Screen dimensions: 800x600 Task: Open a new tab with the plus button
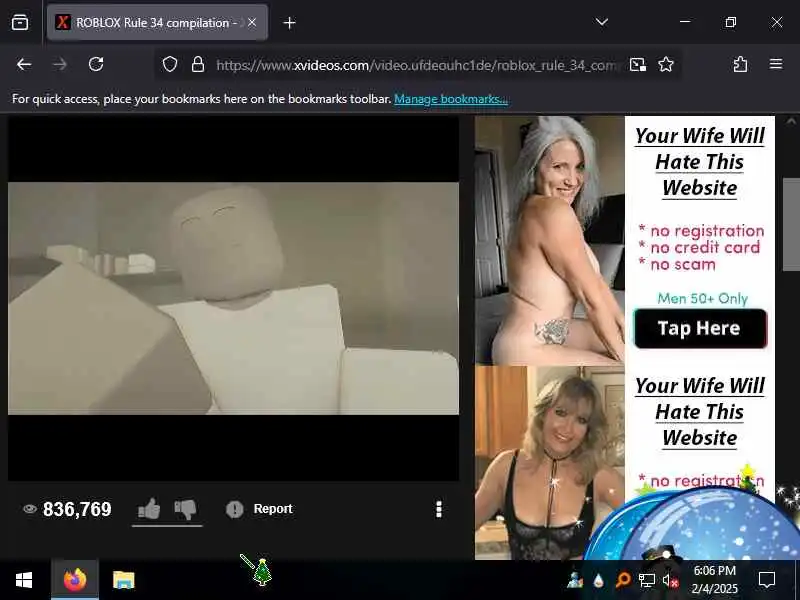(x=289, y=23)
